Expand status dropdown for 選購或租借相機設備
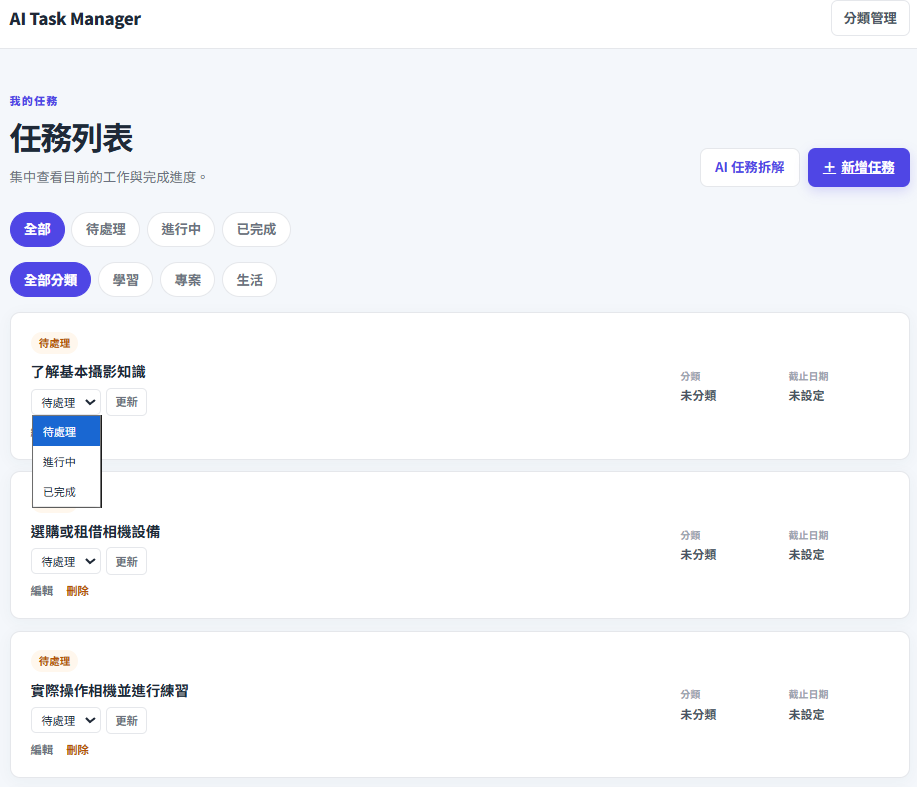917x787 pixels. [66, 561]
